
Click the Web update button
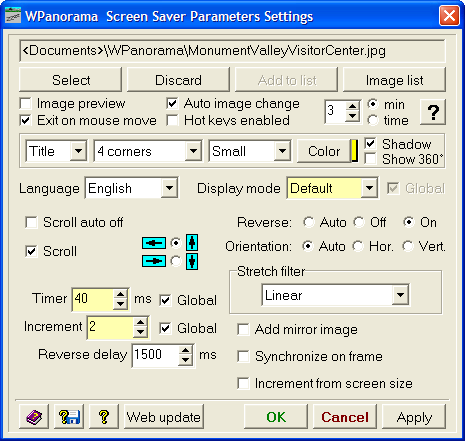click(164, 417)
